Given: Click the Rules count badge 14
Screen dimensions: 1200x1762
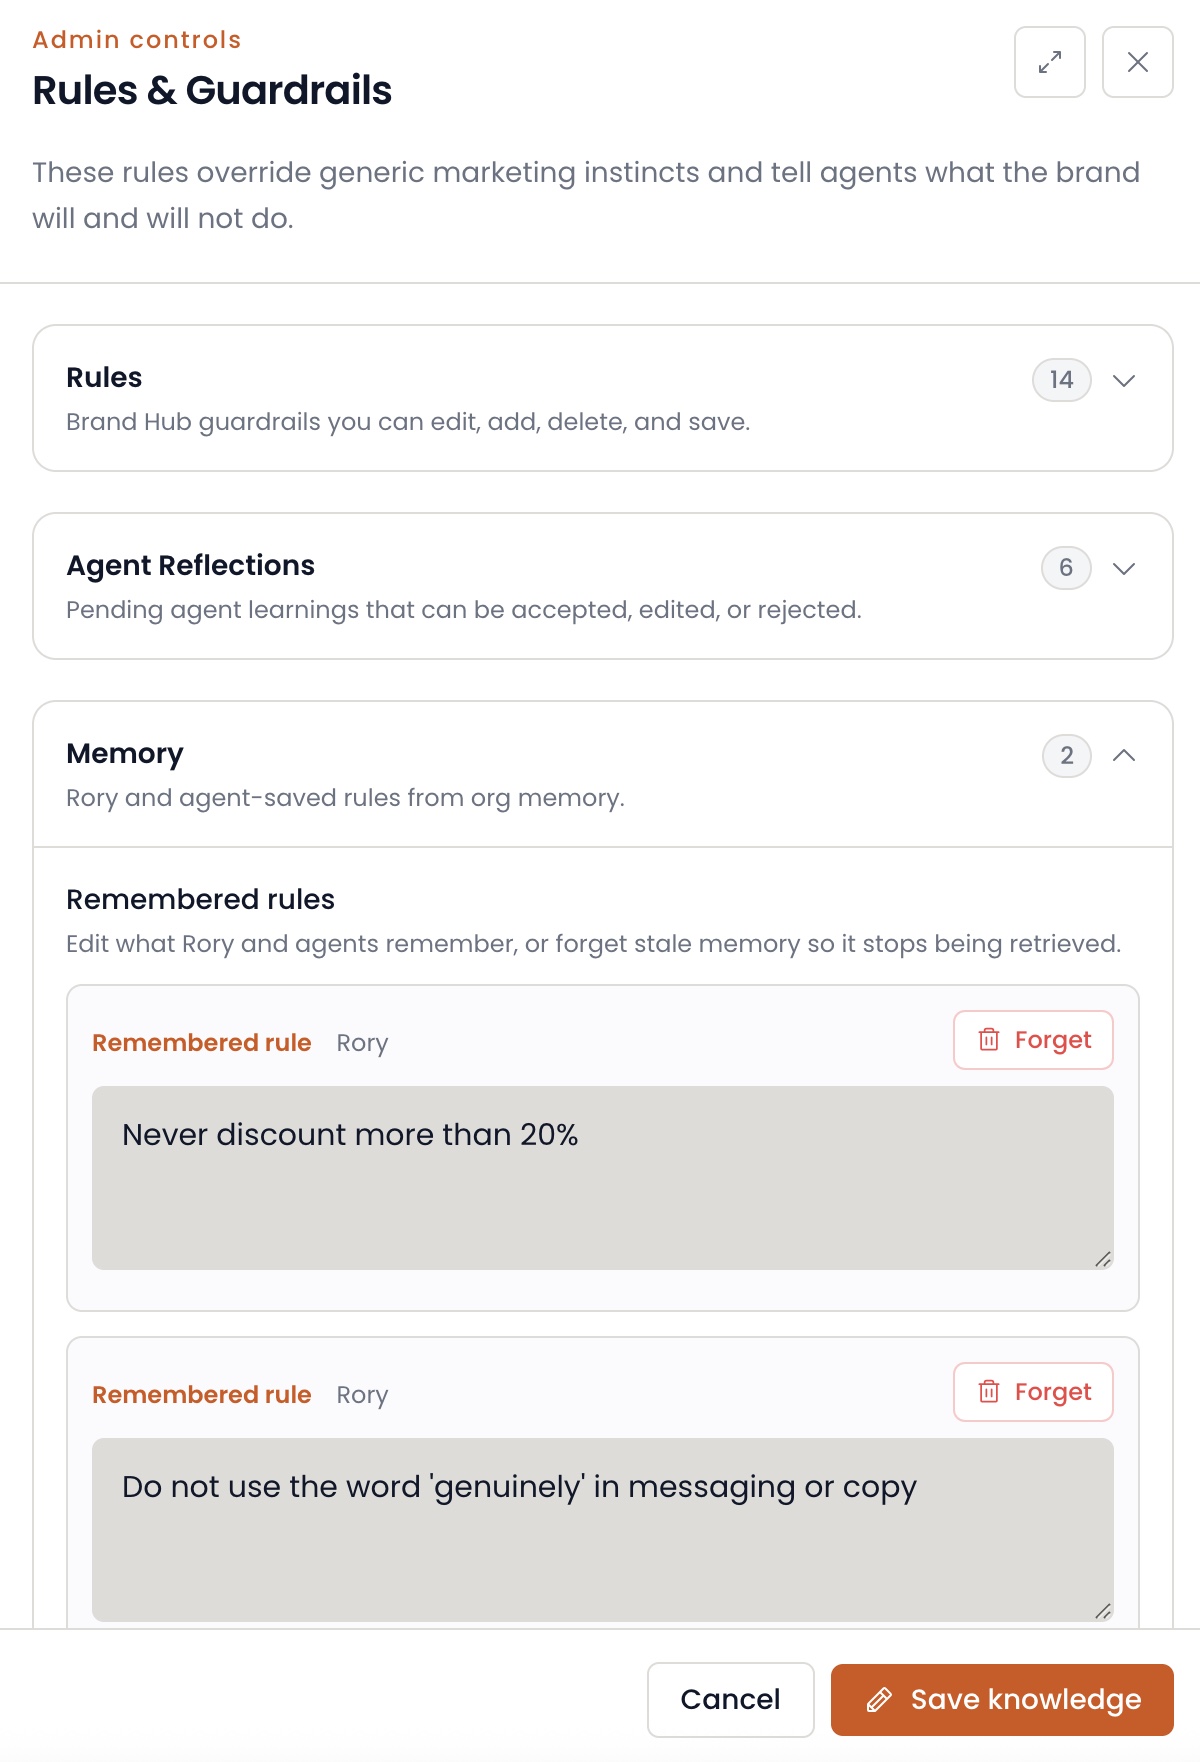Looking at the screenshot, I should coord(1061,380).
